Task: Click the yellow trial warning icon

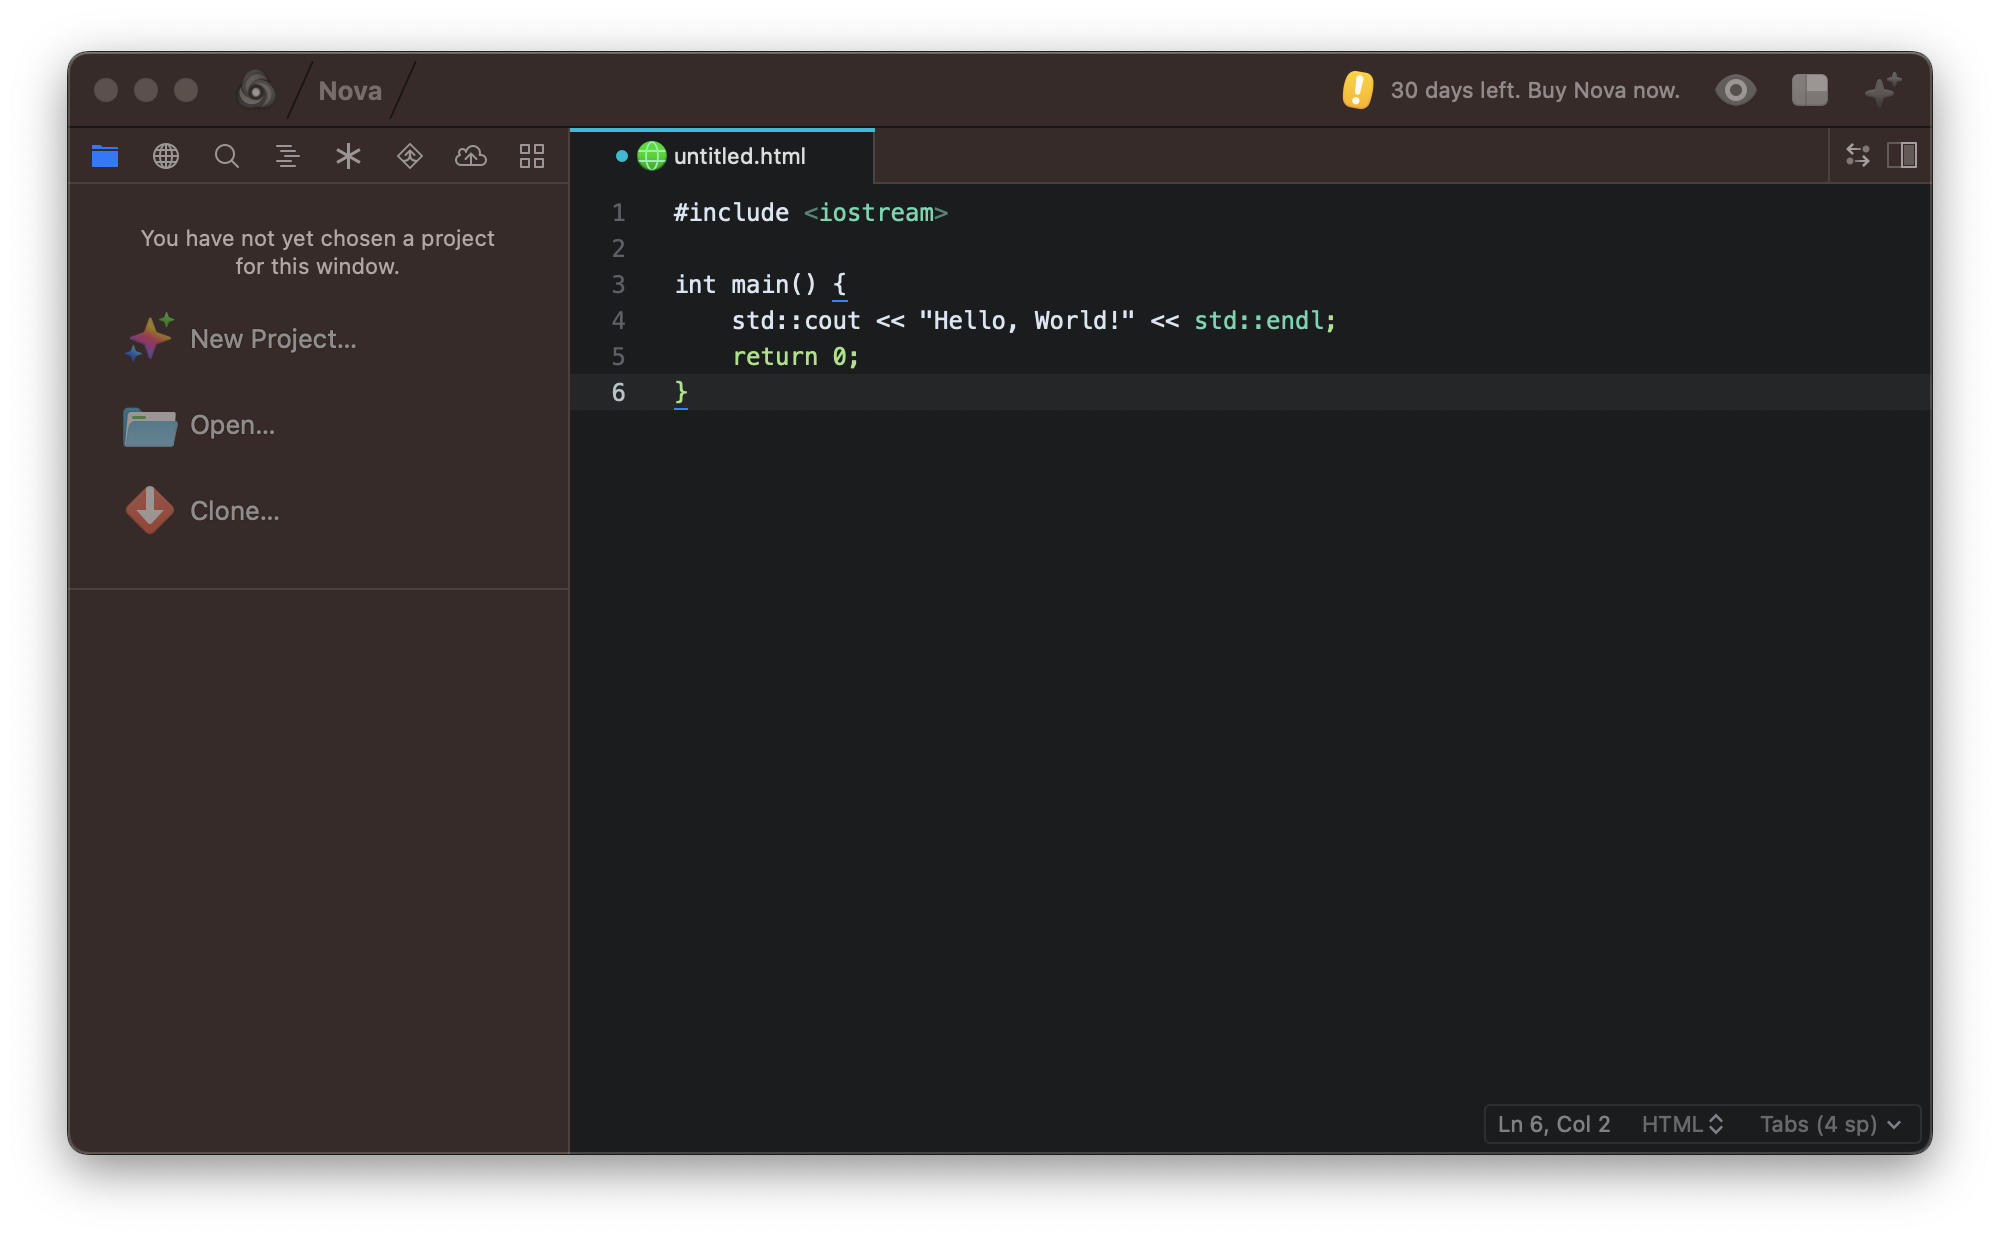Action: pos(1358,90)
